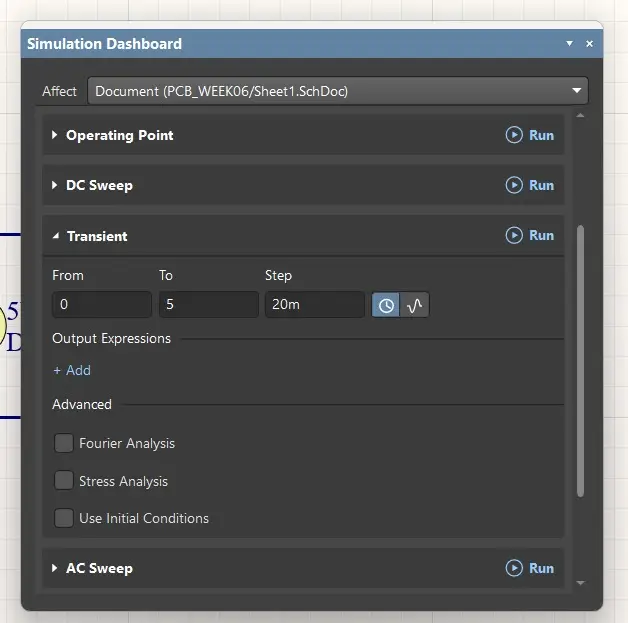Enable the Fourier Analysis checkbox
This screenshot has width=628, height=623.
(64, 443)
